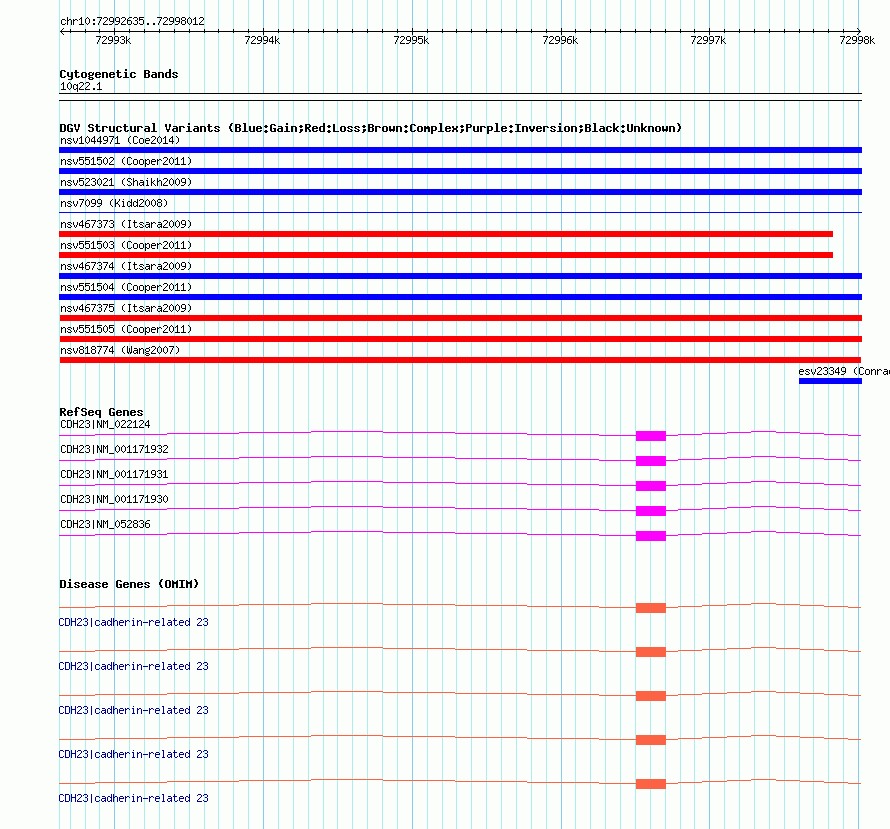Select the magenta exon of CDH23|NM_001171932

(x=650, y=461)
